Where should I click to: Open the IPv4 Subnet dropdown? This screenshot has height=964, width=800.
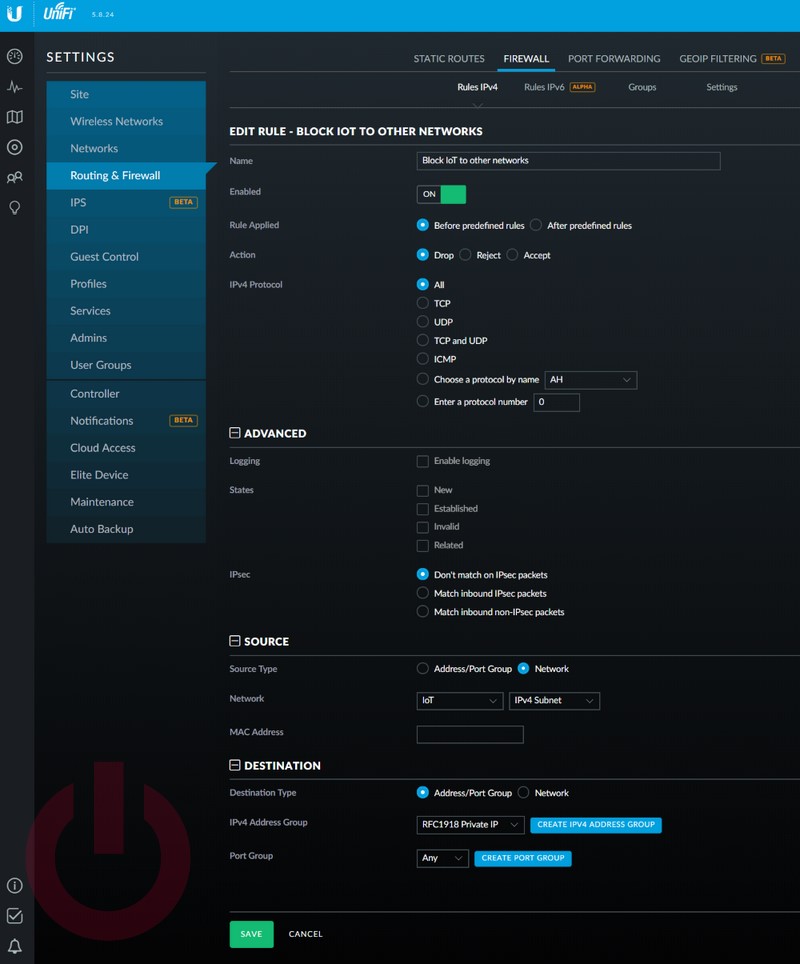pos(554,701)
